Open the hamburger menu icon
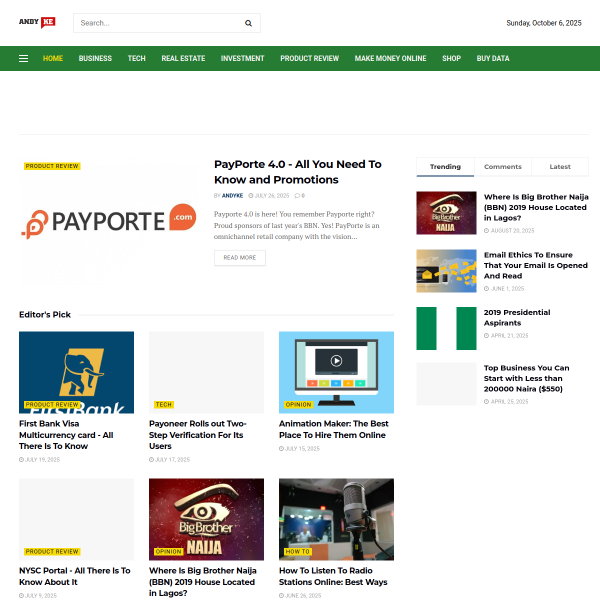Screen dimensions: 600x600 23,59
